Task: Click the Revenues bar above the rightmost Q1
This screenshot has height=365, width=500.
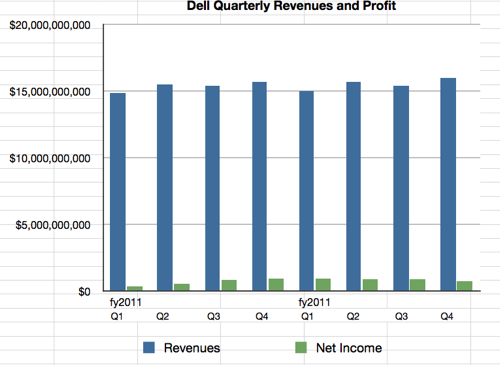Action: [x=306, y=191]
